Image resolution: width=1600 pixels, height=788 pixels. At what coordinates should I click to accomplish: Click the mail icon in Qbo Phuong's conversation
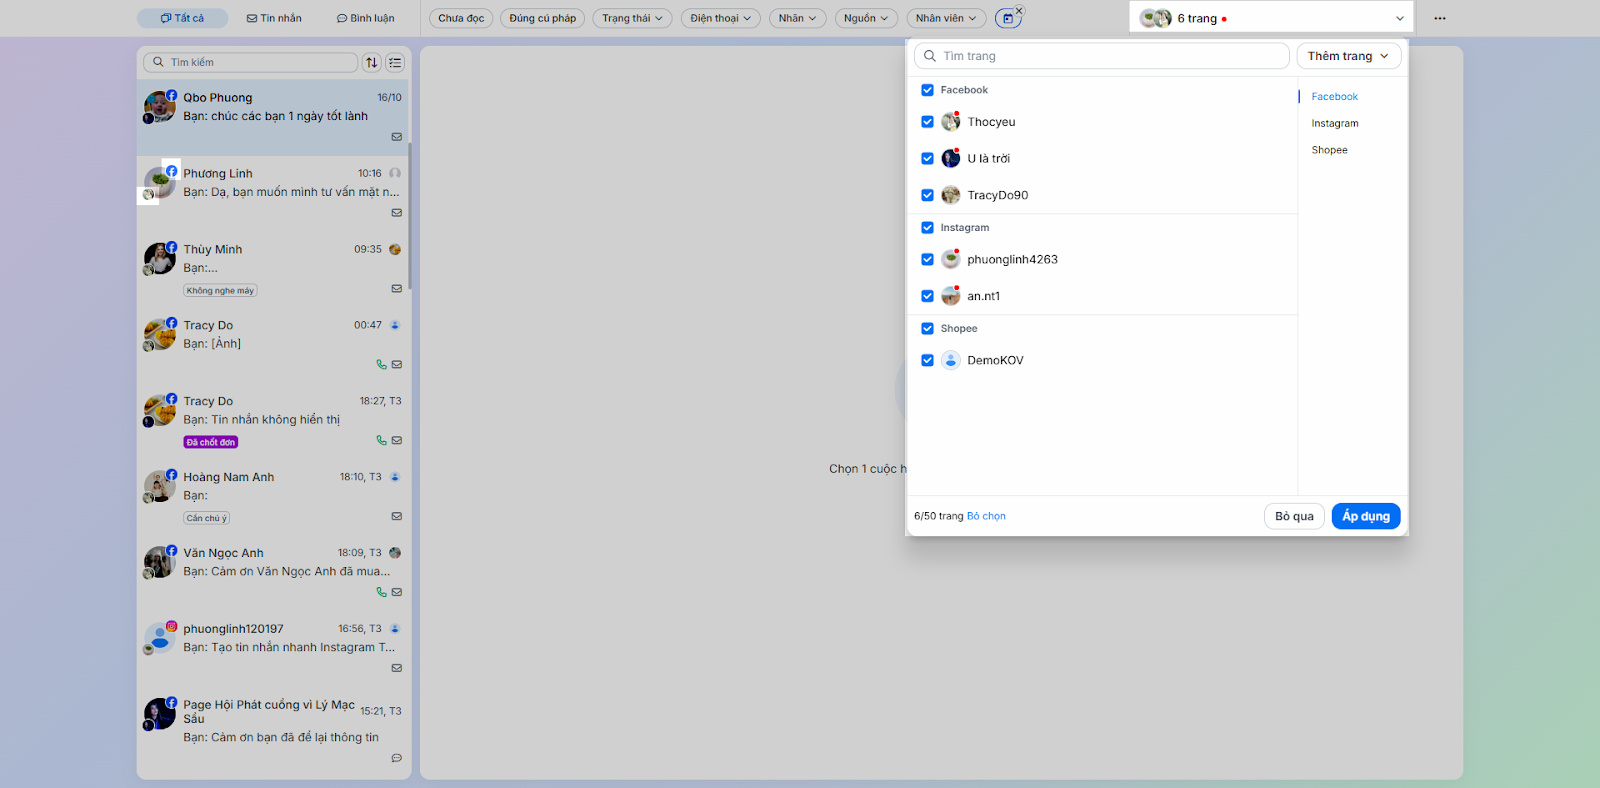[x=397, y=137]
